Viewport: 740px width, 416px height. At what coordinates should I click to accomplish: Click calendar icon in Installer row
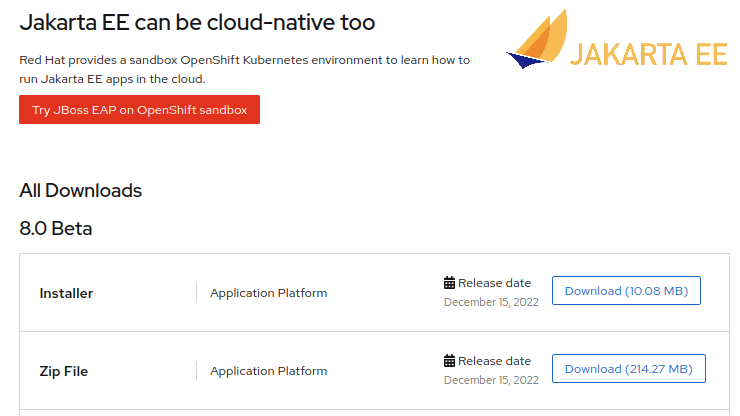[x=449, y=283]
